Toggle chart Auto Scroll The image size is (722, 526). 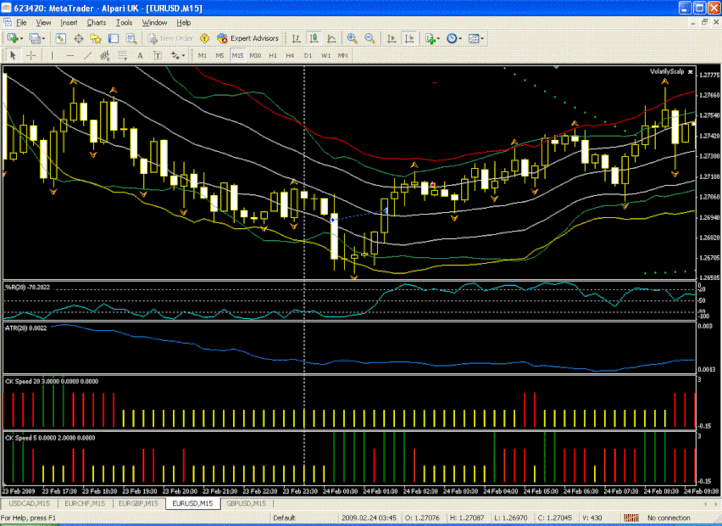[x=391, y=39]
